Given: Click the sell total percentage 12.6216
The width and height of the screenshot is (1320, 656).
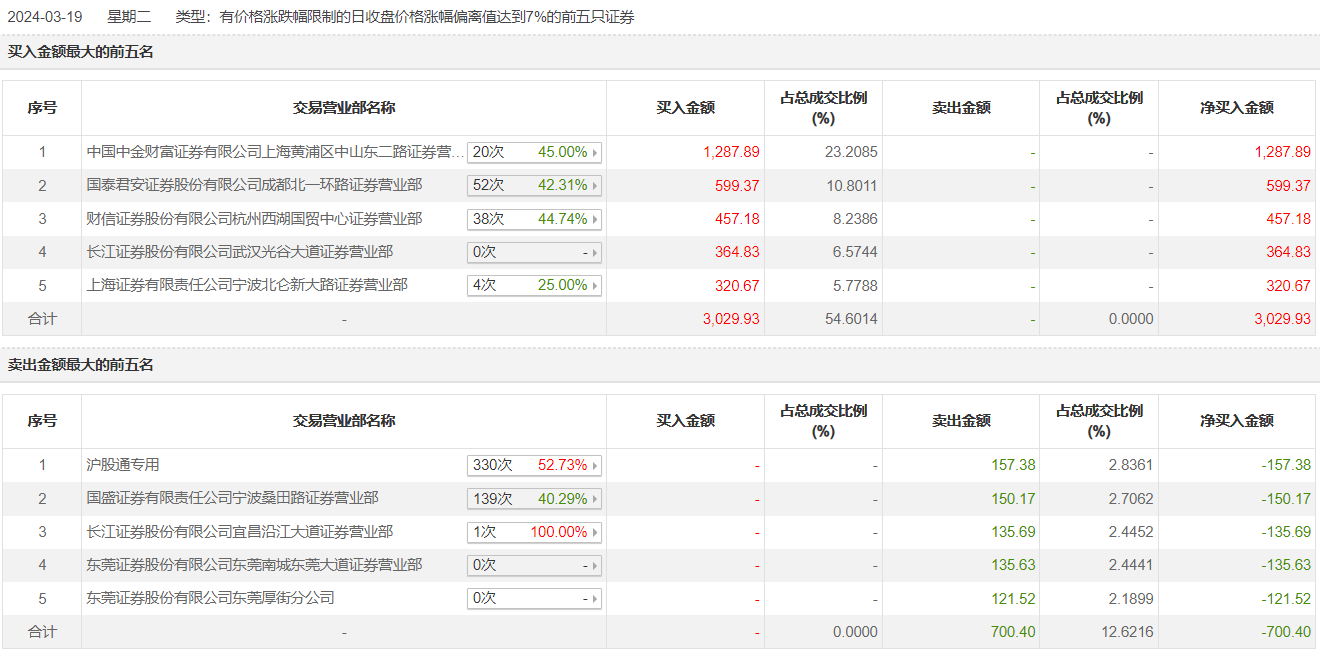Looking at the screenshot, I should tap(1127, 632).
